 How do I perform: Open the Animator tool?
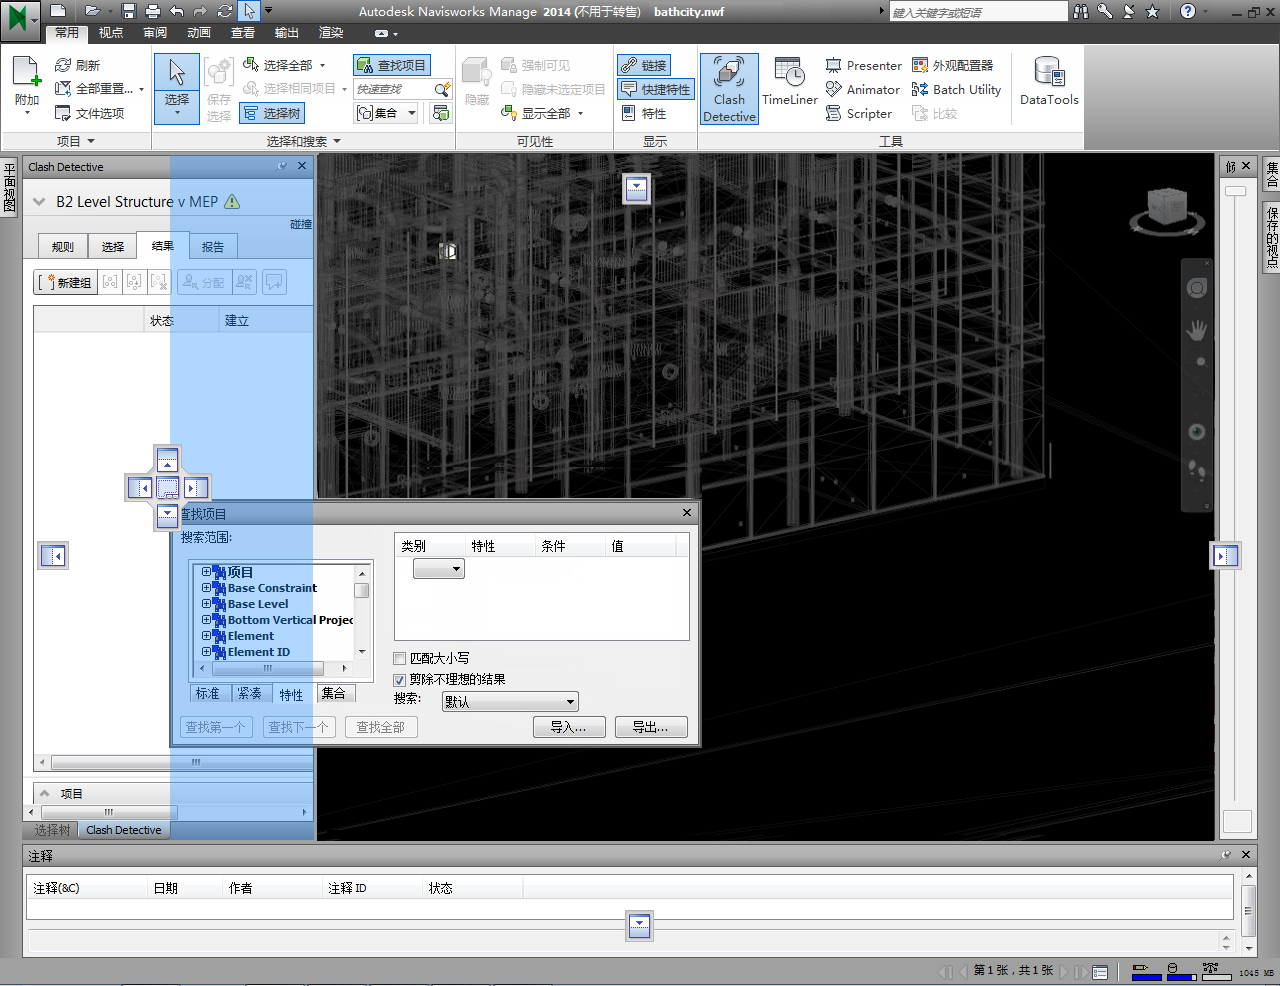click(863, 89)
